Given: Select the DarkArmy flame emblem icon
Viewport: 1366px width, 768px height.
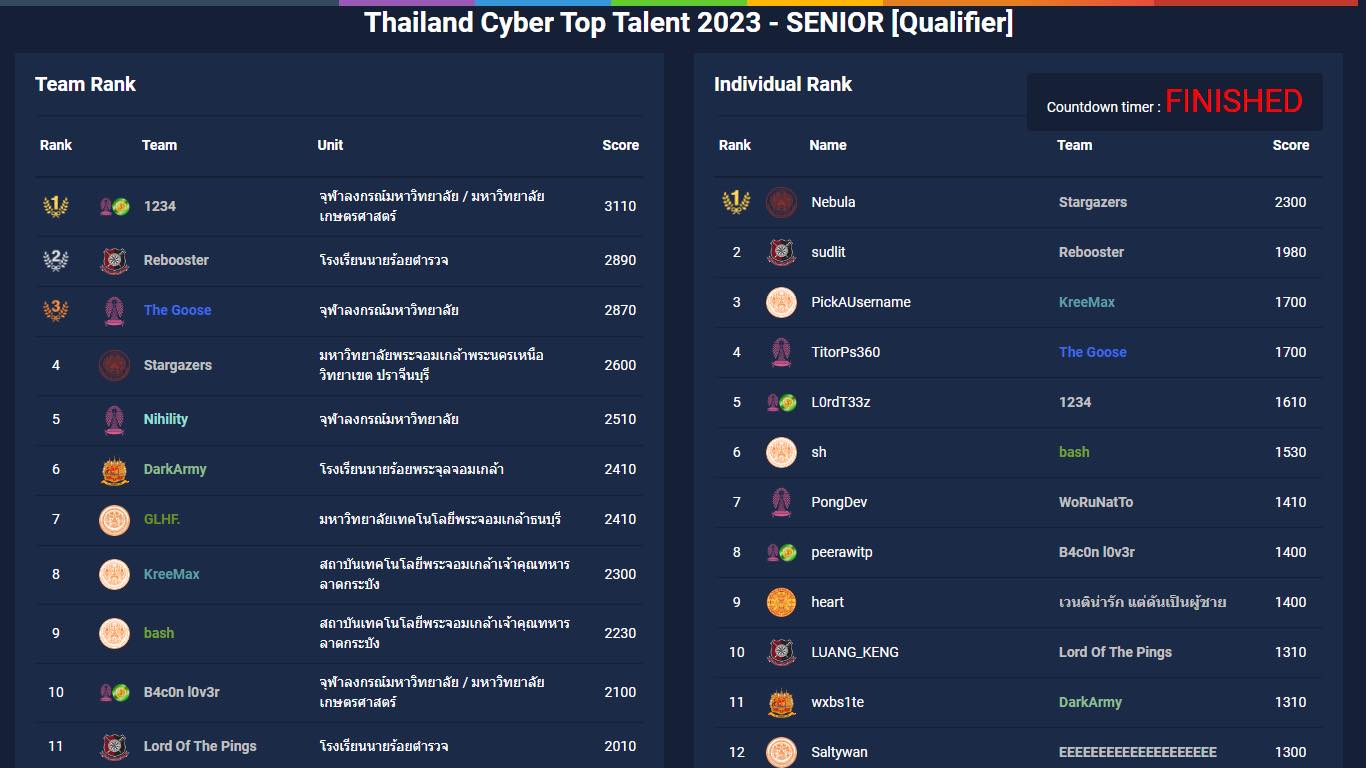Looking at the screenshot, I should point(113,469).
